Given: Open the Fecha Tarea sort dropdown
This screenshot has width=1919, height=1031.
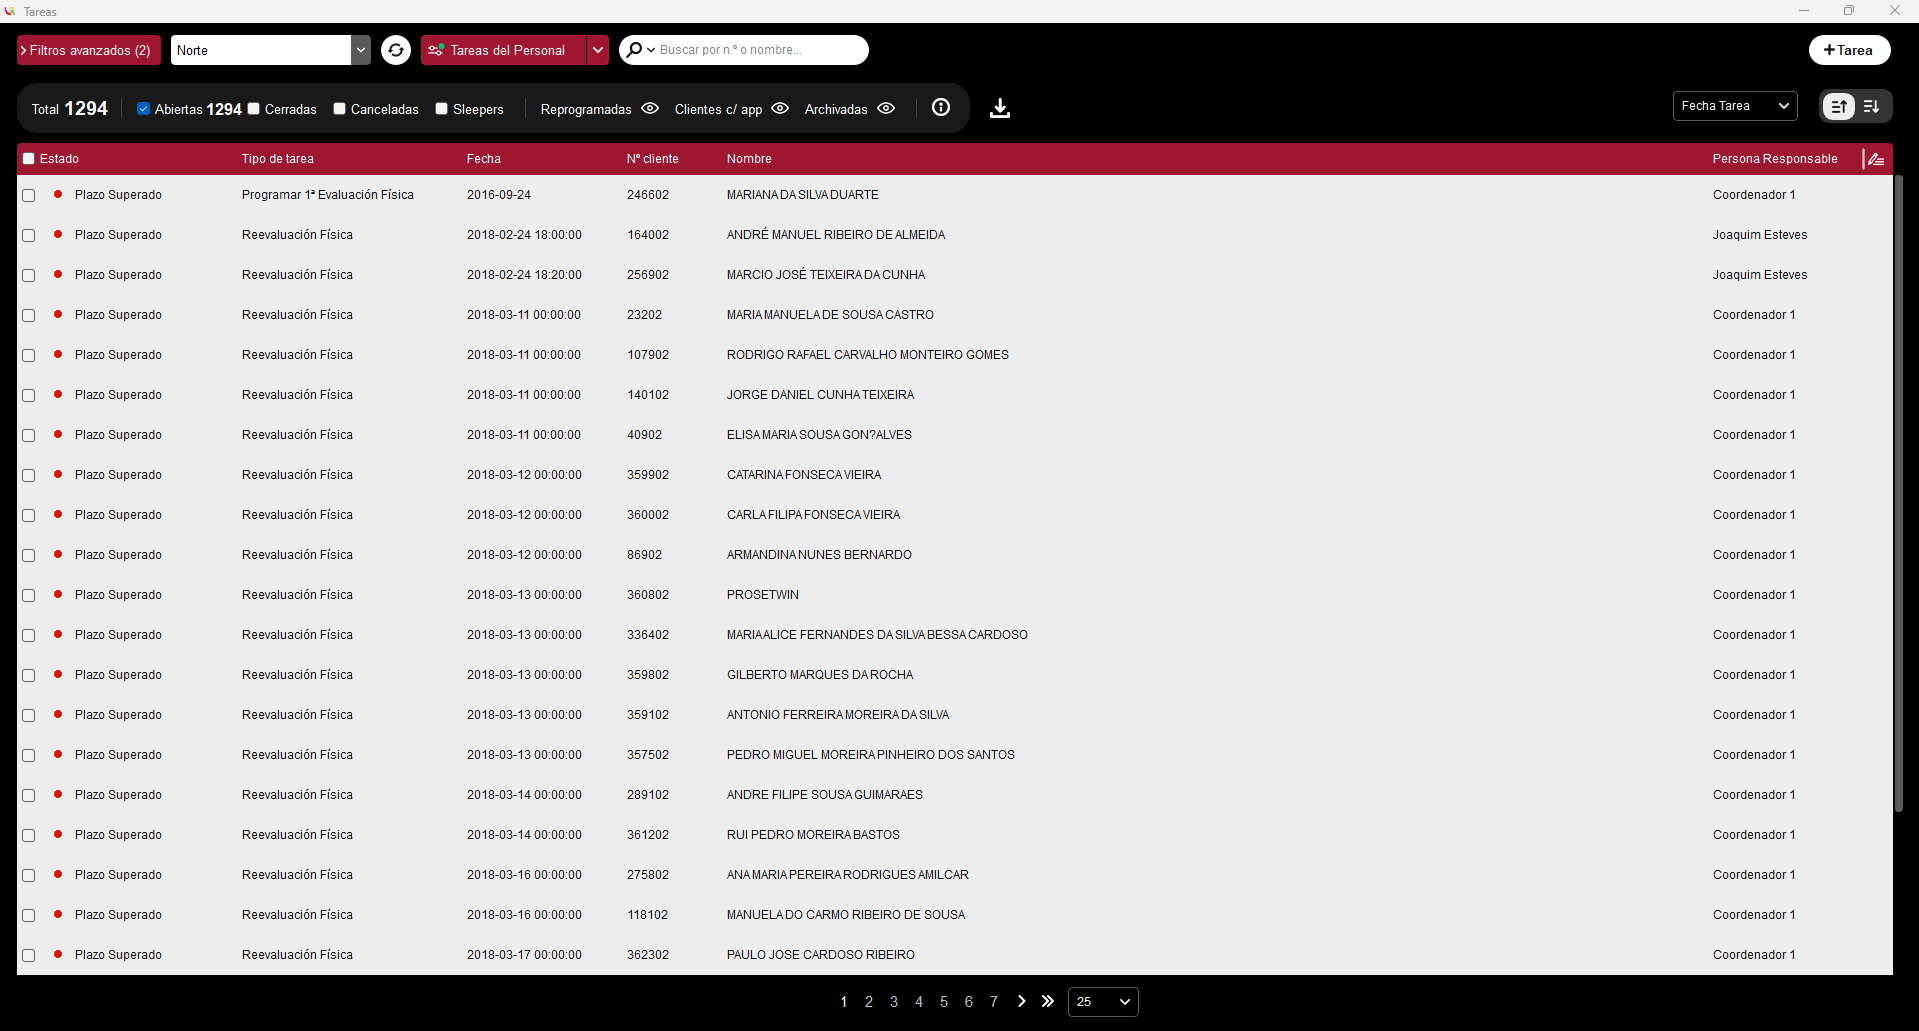Looking at the screenshot, I should coord(1735,106).
